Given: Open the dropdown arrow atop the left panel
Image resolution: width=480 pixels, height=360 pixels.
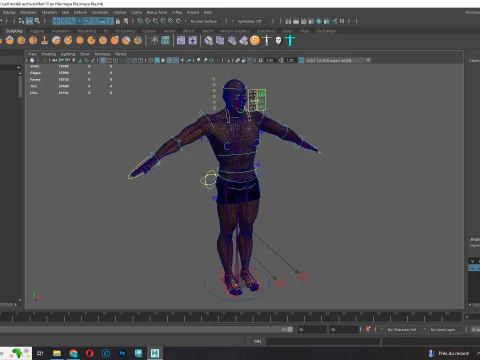Looking at the screenshot, I should (18, 67).
